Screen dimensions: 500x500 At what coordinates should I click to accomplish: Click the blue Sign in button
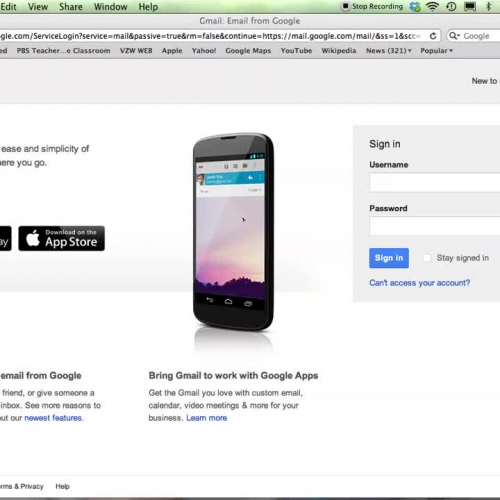click(389, 258)
